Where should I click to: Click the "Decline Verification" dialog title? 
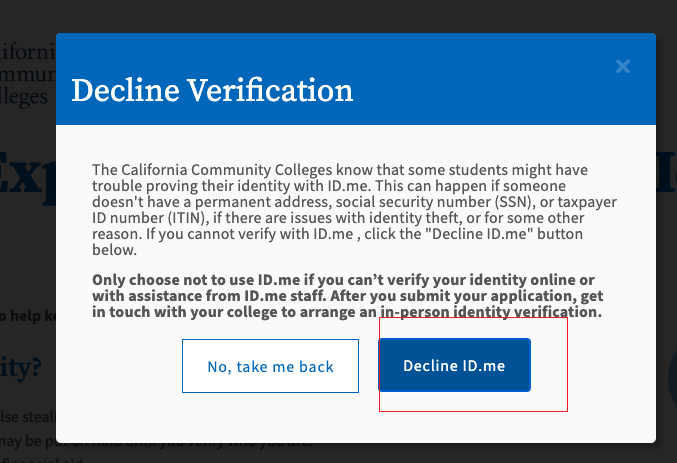coord(212,91)
